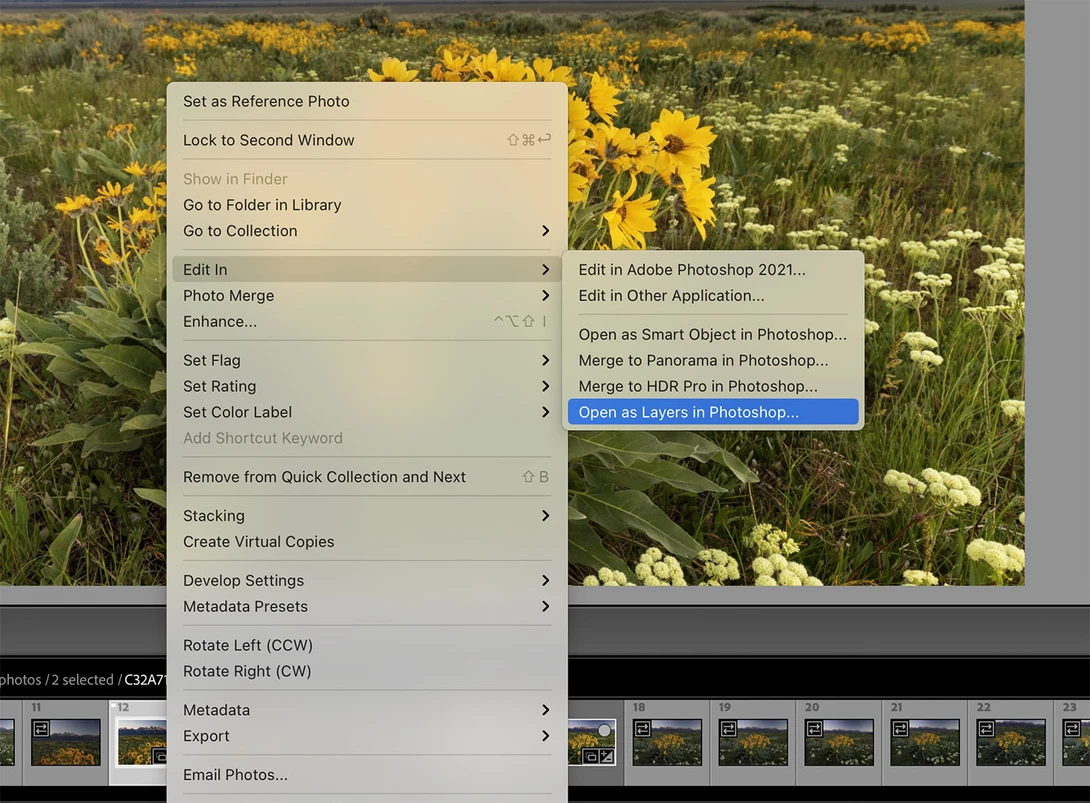Select Remove from Quick Collection and Next
Image resolution: width=1090 pixels, height=803 pixels.
(367, 477)
